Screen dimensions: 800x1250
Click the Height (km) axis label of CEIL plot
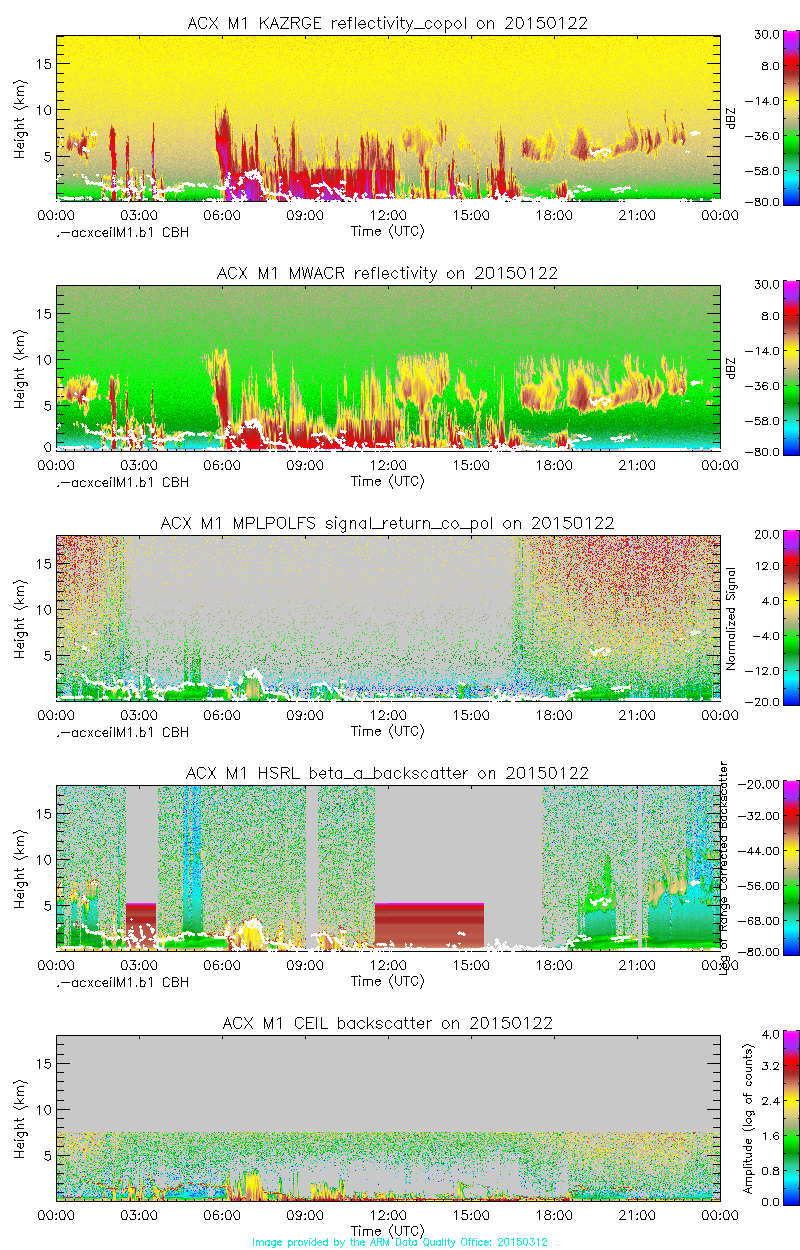tap(20, 1118)
